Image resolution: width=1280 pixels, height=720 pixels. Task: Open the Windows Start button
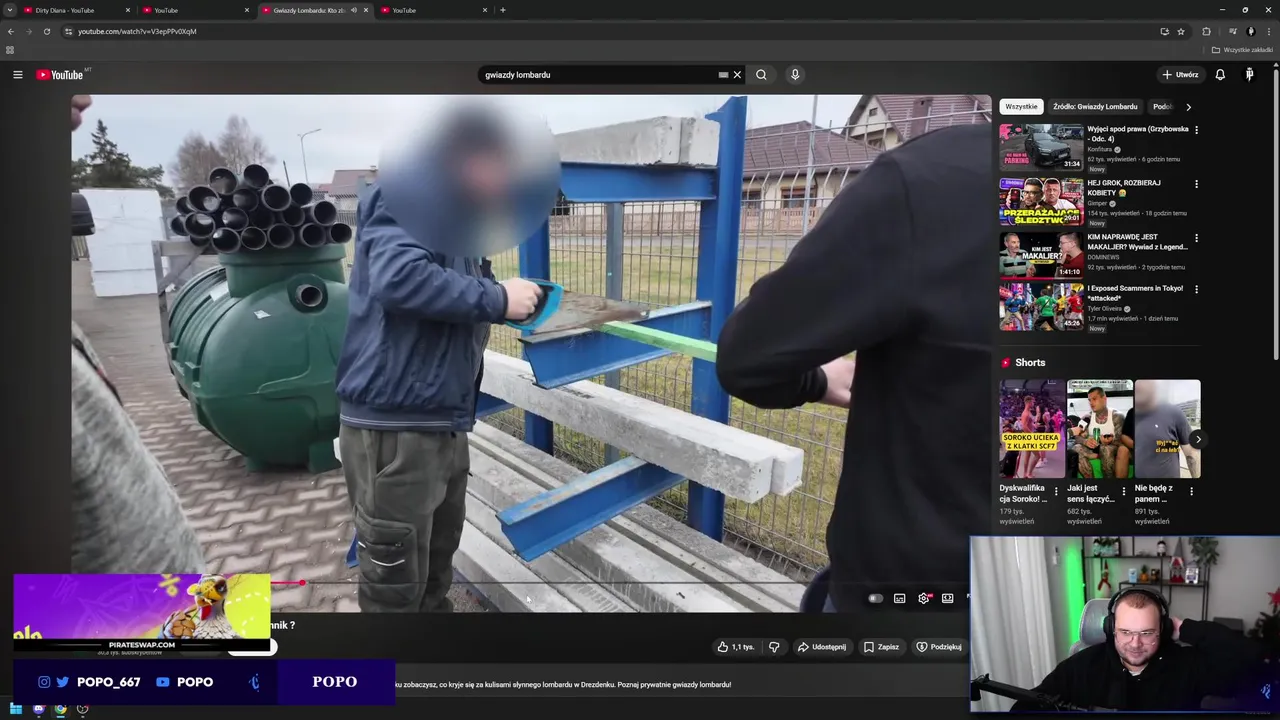(x=15, y=710)
